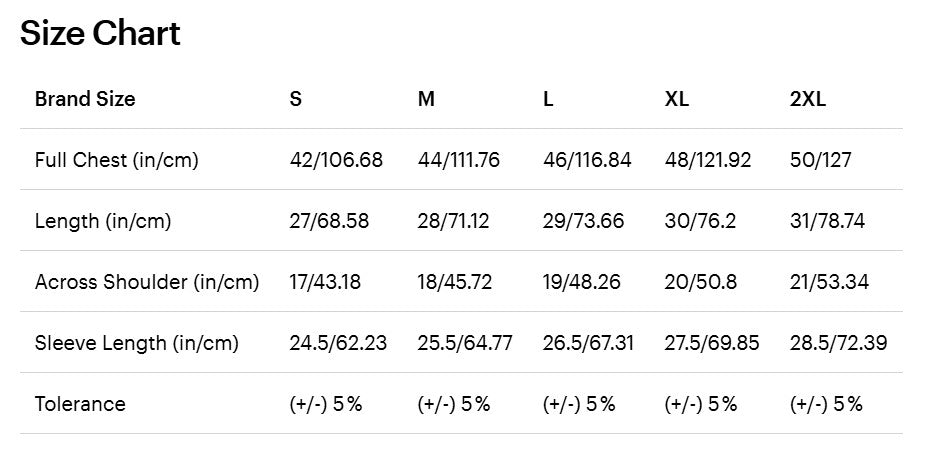932x452 pixels.
Task: Click the S size column header
Action: click(296, 99)
